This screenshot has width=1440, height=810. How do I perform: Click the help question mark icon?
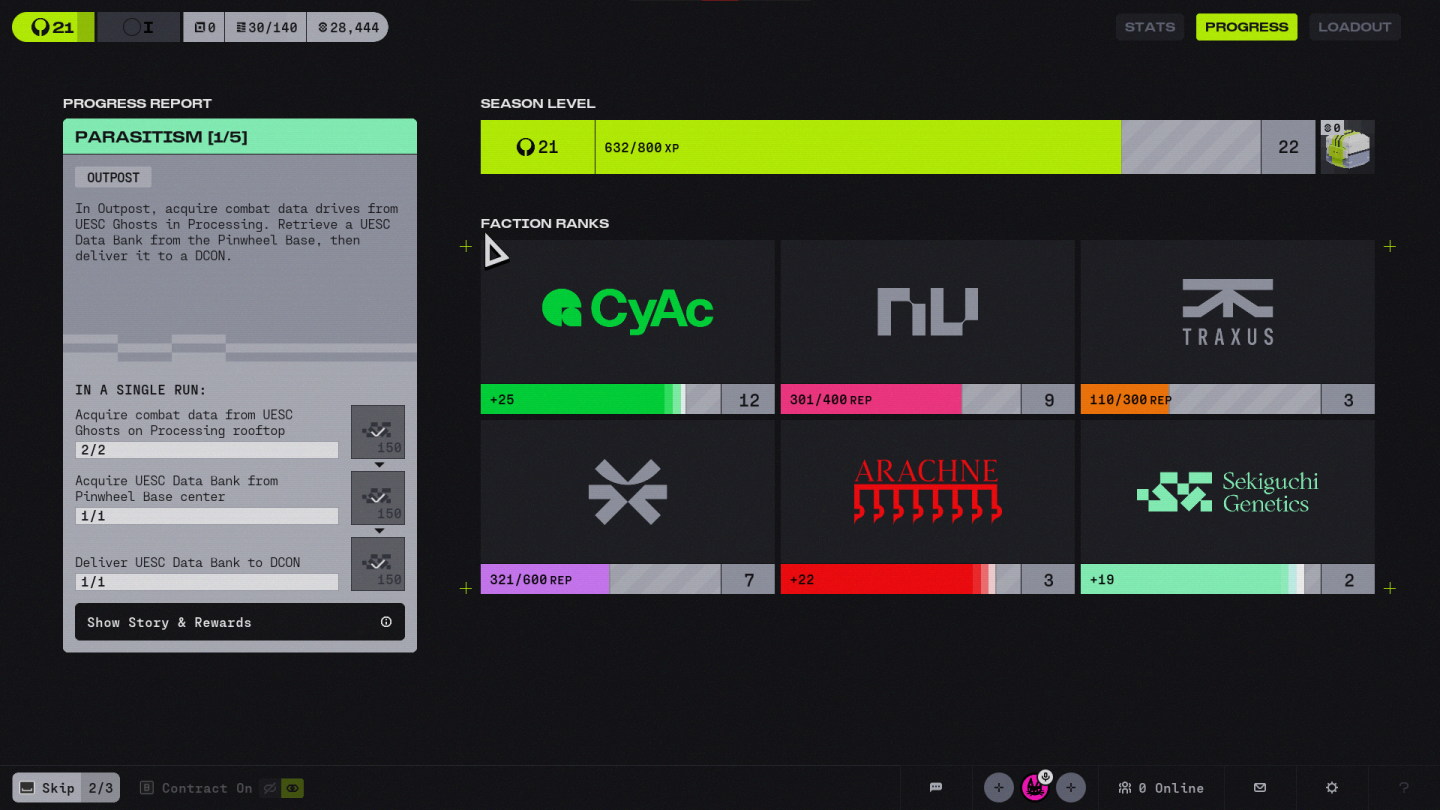[x=1404, y=787]
